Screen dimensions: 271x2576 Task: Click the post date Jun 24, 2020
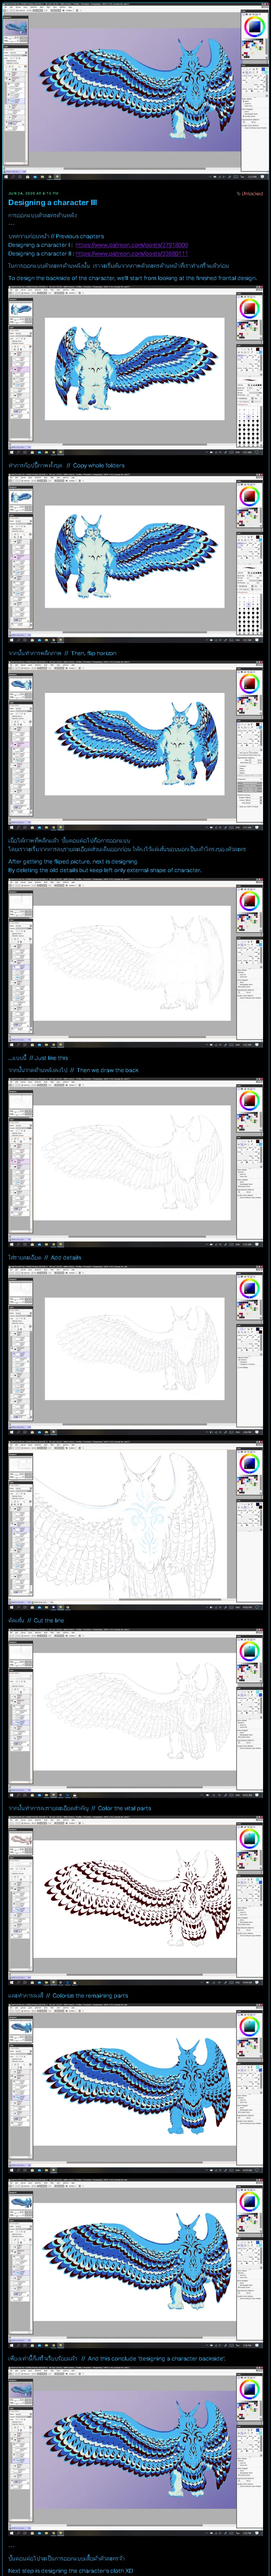(x=33, y=194)
